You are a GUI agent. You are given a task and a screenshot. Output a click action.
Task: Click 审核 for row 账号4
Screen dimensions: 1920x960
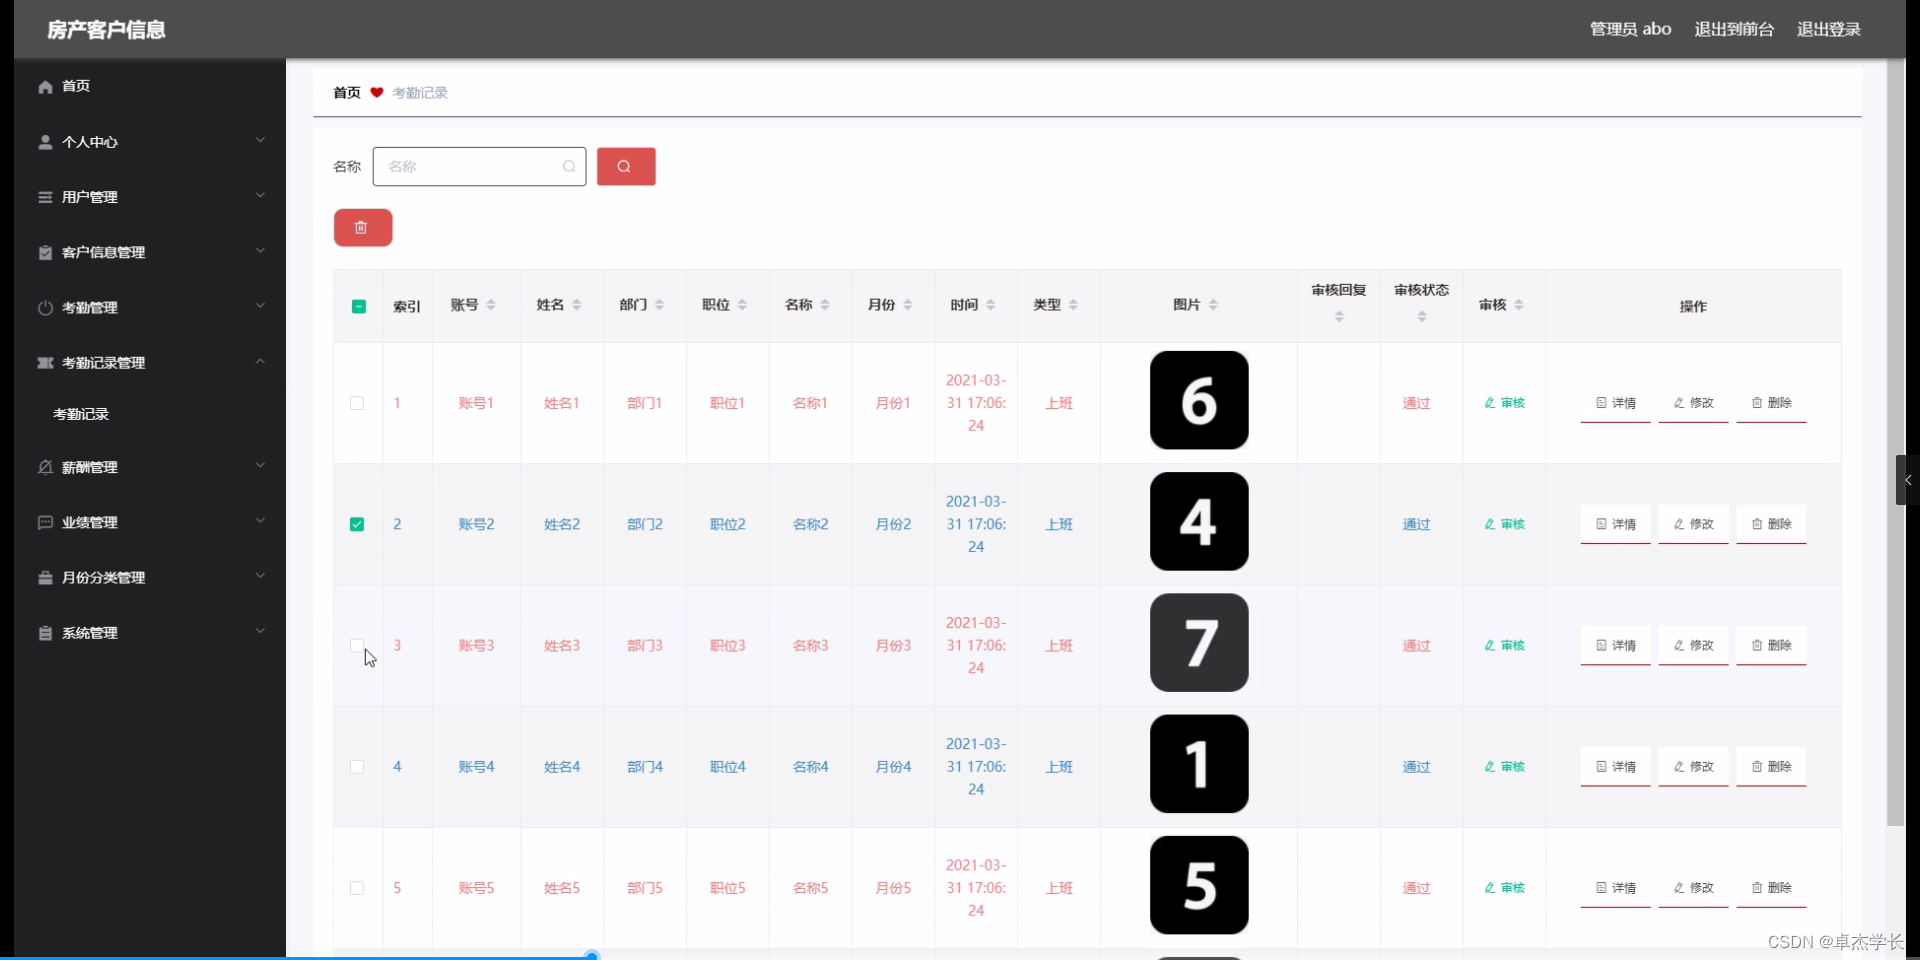coord(1505,767)
